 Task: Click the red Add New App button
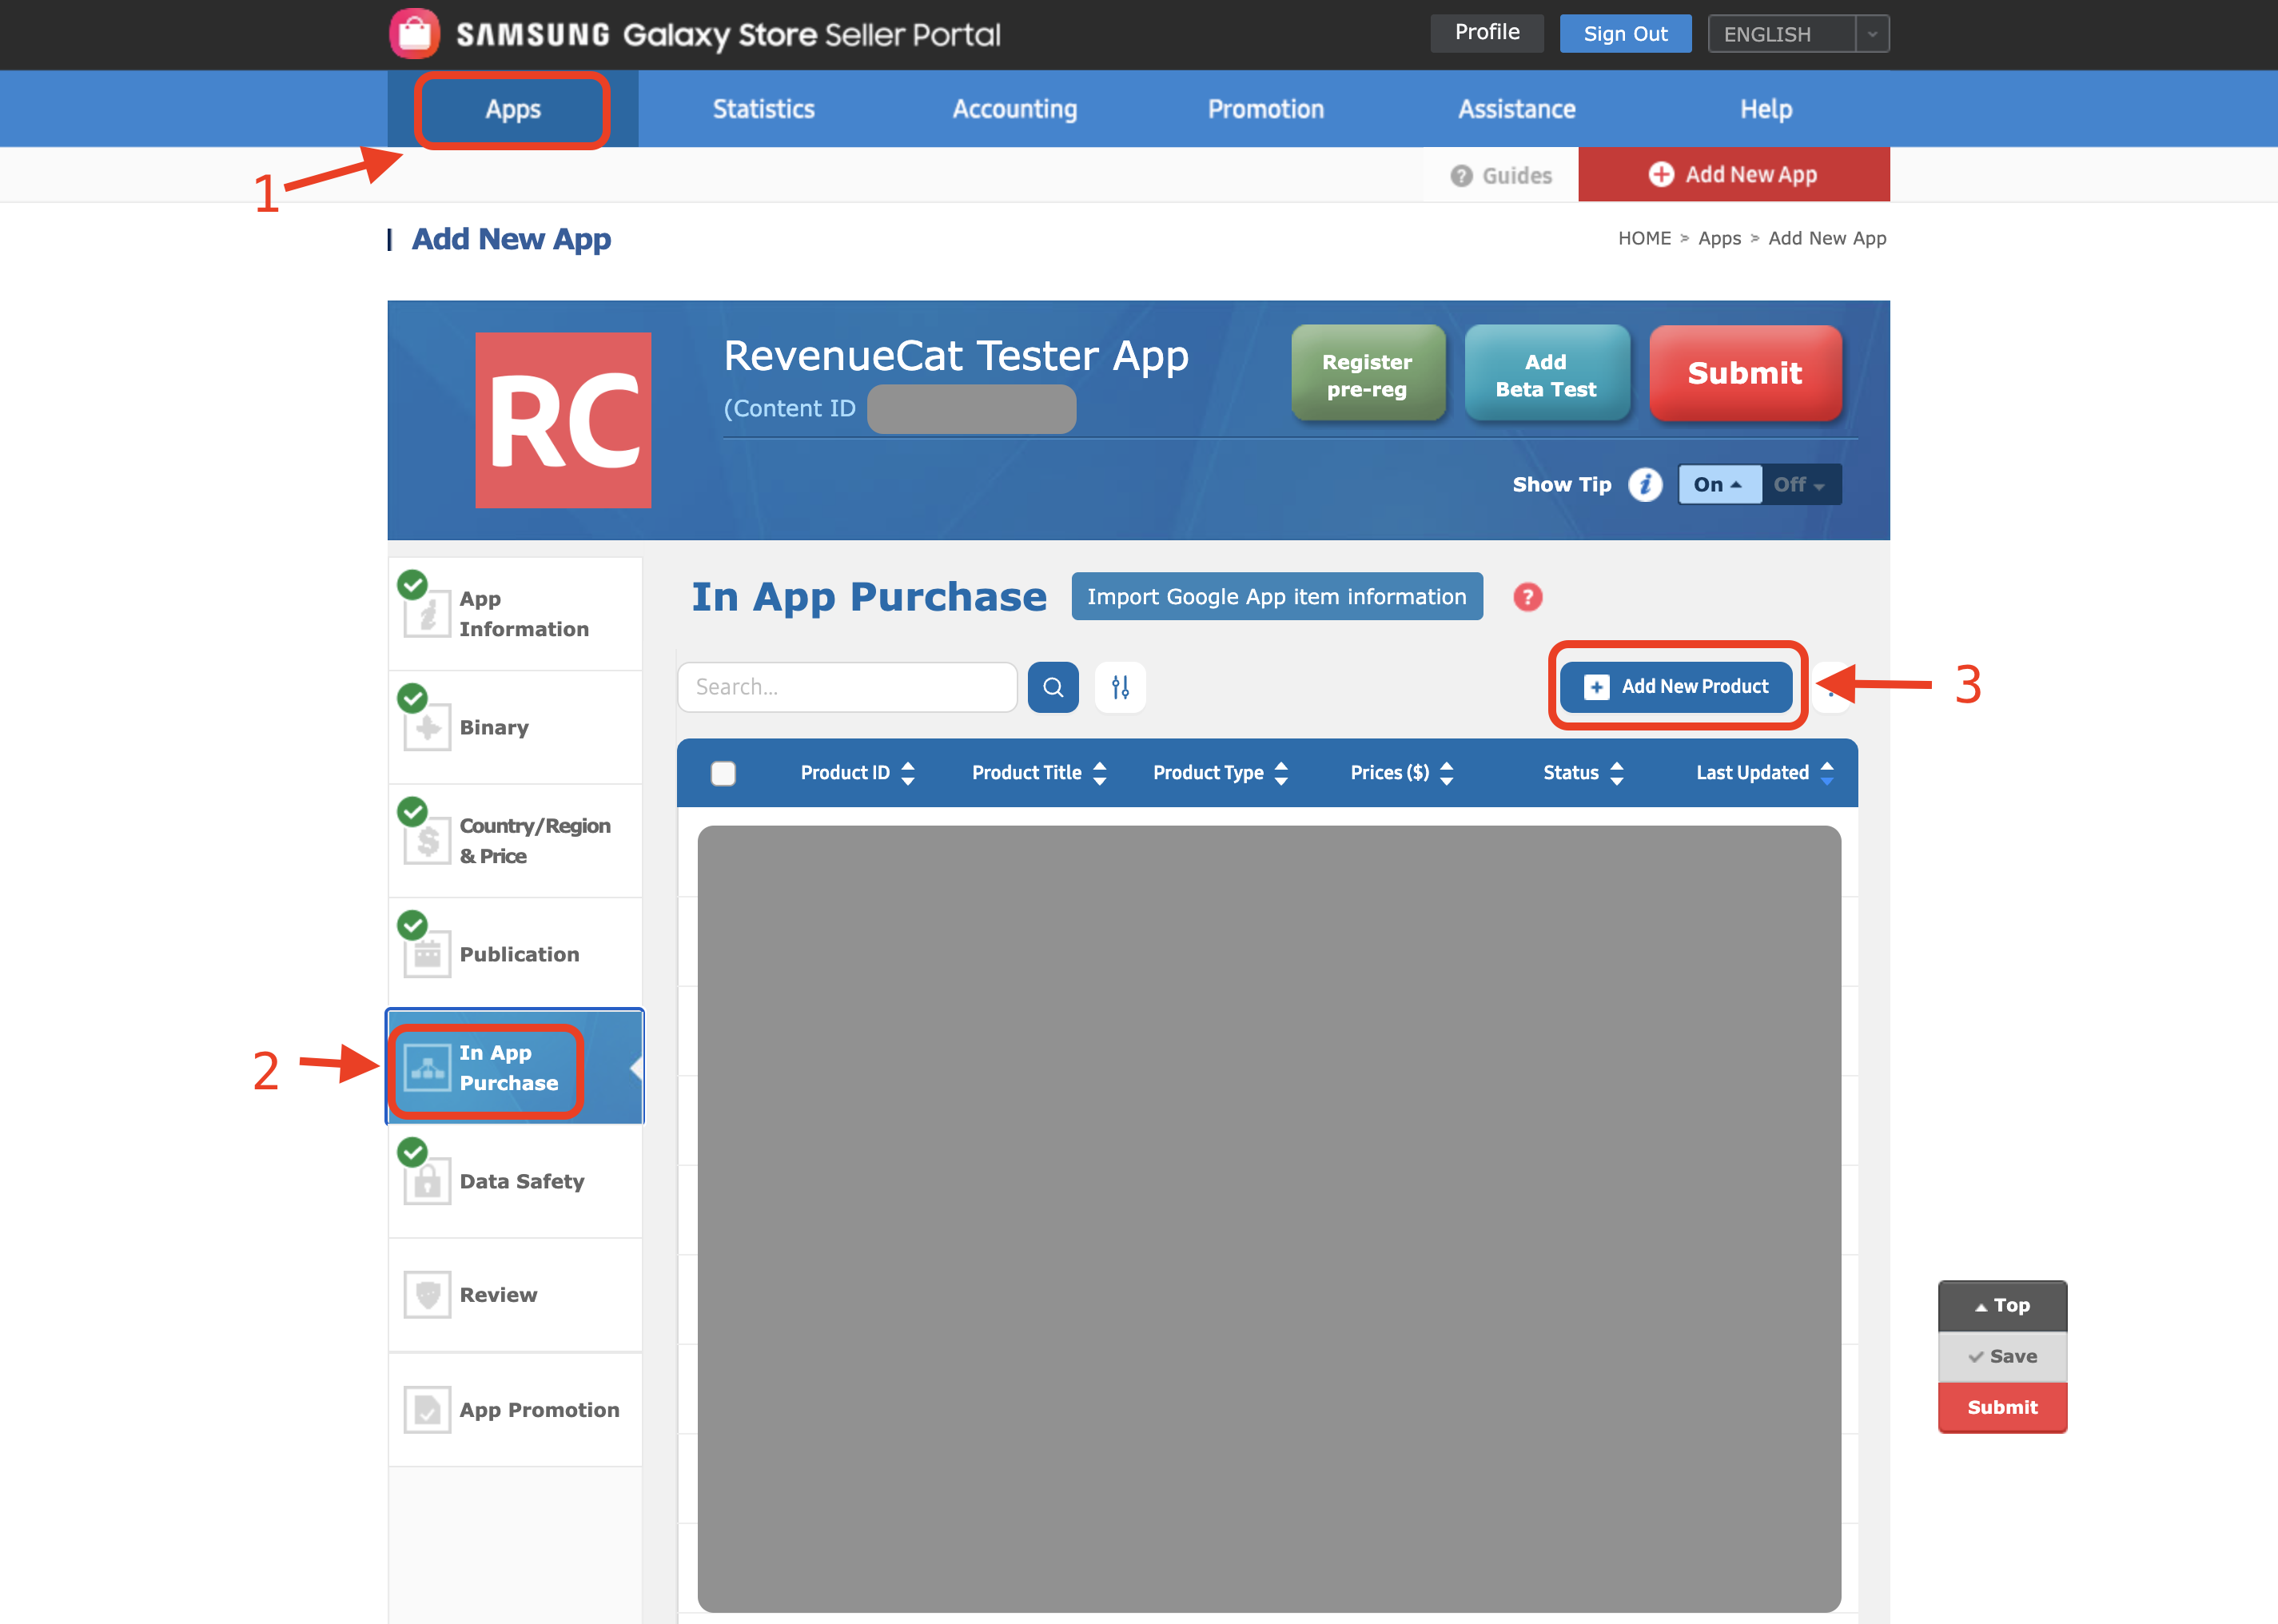point(1733,175)
